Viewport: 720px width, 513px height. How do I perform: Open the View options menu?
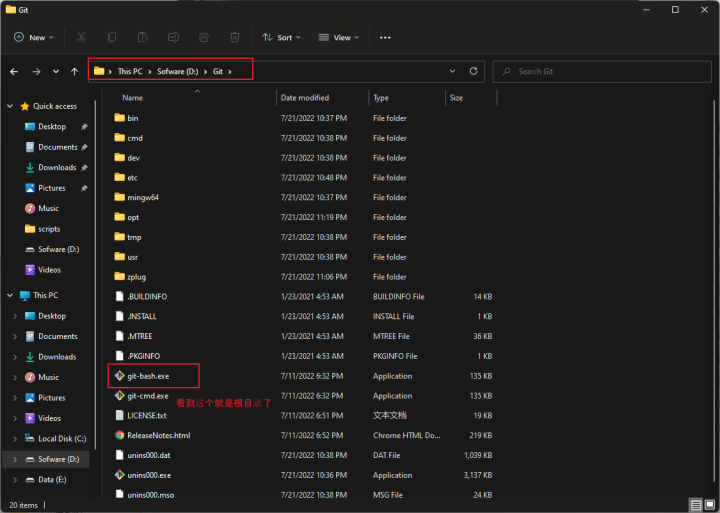(338, 37)
